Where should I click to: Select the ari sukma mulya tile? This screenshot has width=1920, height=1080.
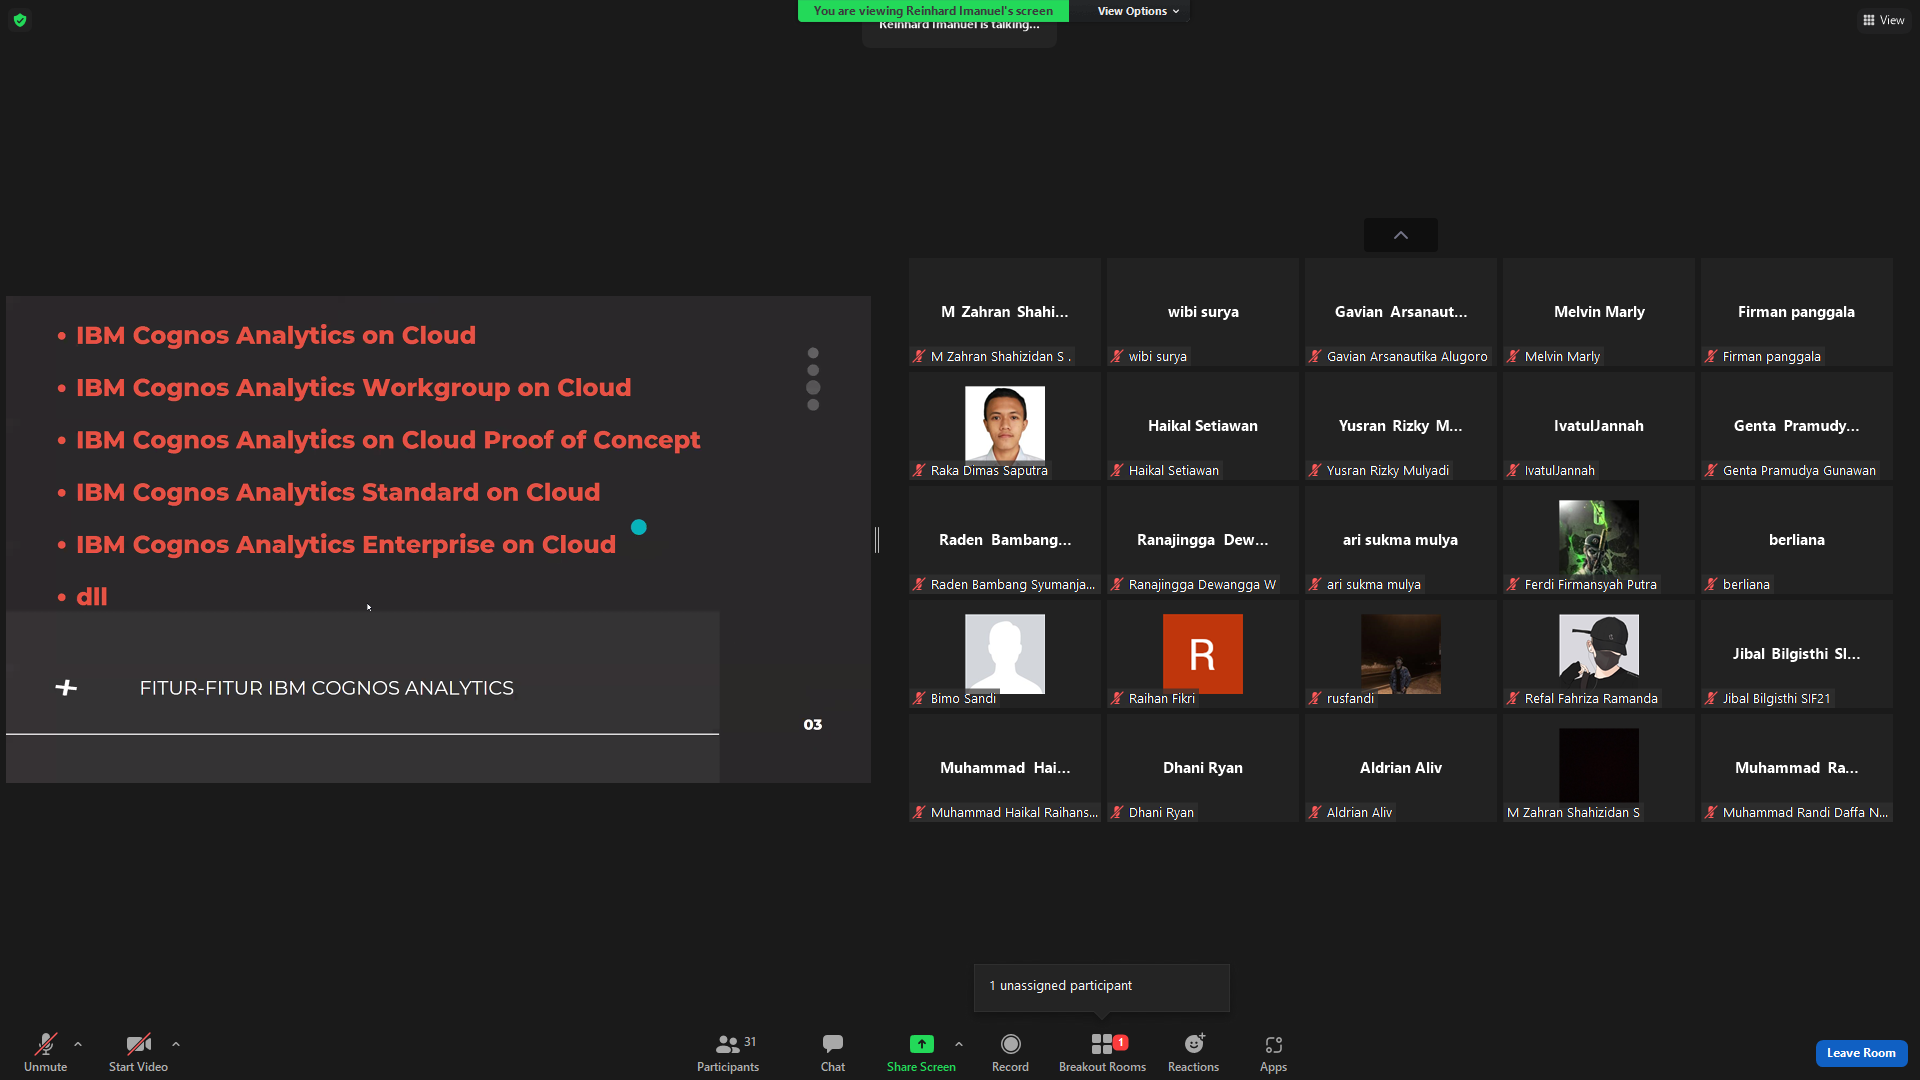pos(1401,540)
